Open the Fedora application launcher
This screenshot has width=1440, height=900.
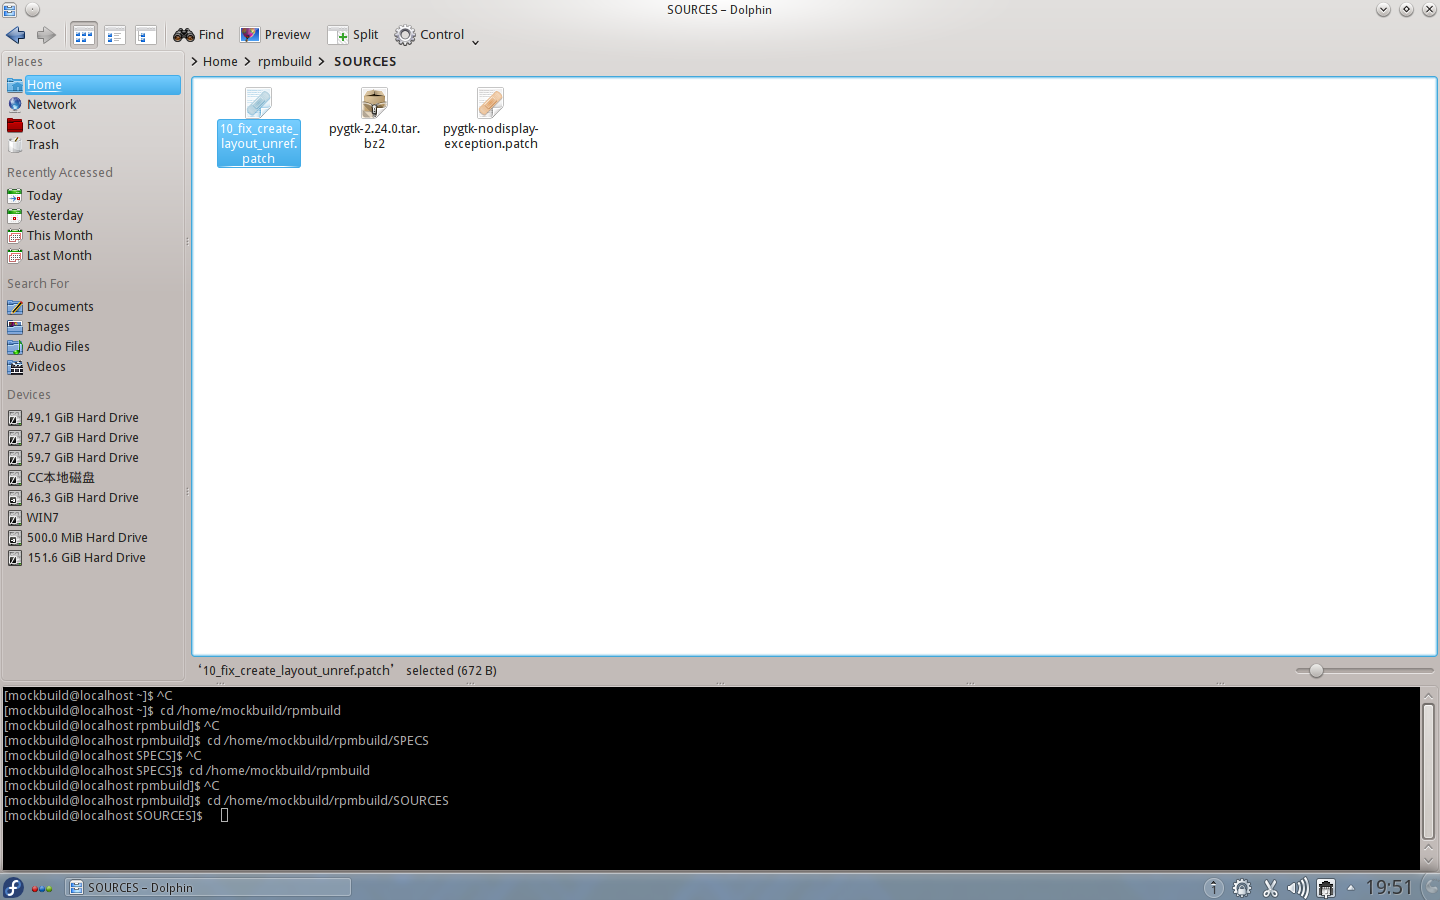point(13,887)
